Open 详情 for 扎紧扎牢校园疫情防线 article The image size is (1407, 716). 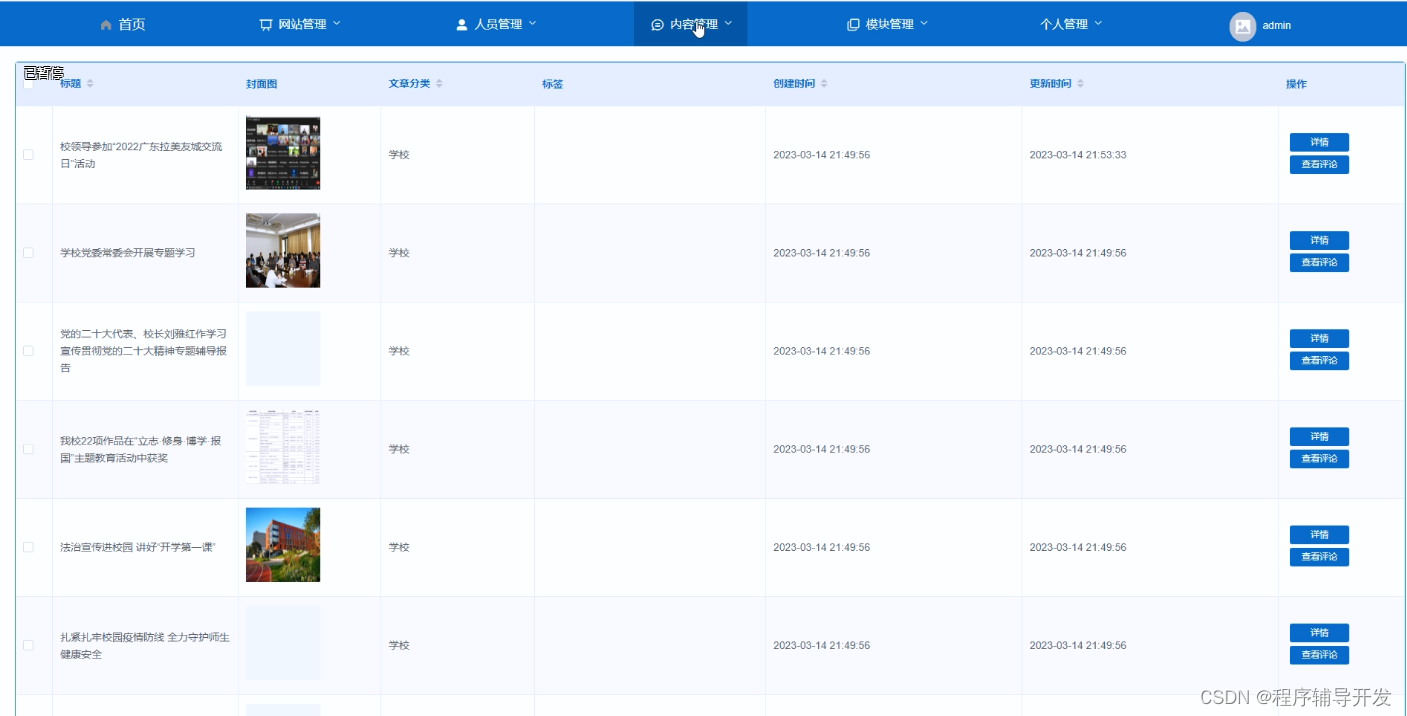point(1319,632)
